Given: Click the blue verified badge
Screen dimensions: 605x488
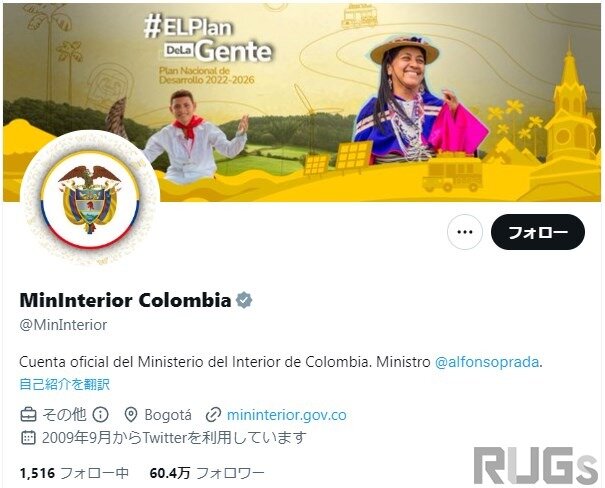Looking at the screenshot, I should 244,300.
